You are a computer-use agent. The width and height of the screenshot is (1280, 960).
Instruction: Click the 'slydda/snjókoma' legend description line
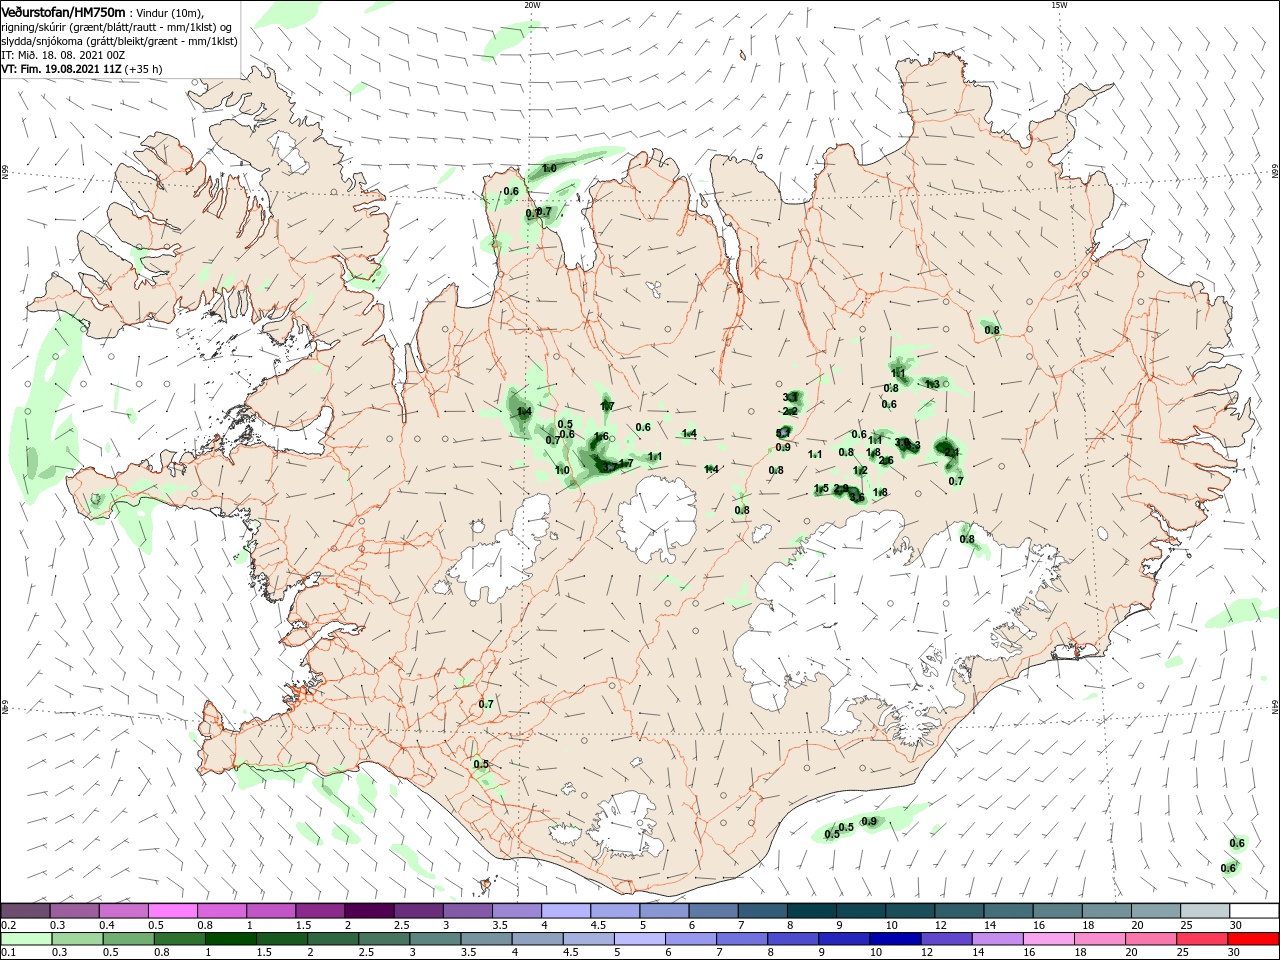[x=119, y=41]
